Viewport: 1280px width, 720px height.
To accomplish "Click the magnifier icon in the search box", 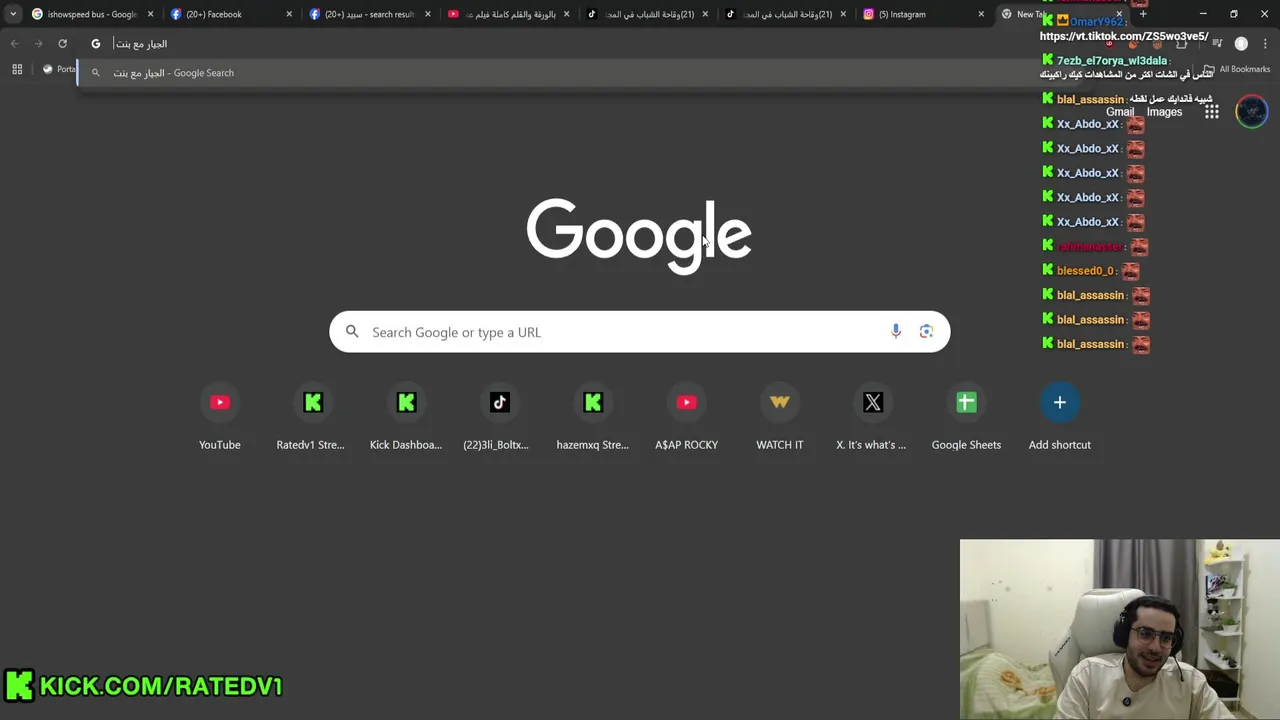I will [352, 332].
